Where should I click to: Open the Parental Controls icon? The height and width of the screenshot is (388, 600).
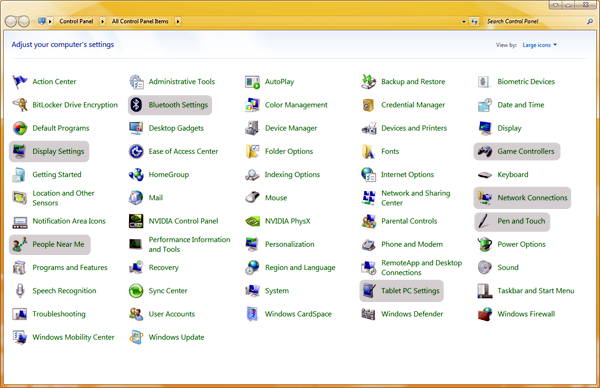point(368,221)
